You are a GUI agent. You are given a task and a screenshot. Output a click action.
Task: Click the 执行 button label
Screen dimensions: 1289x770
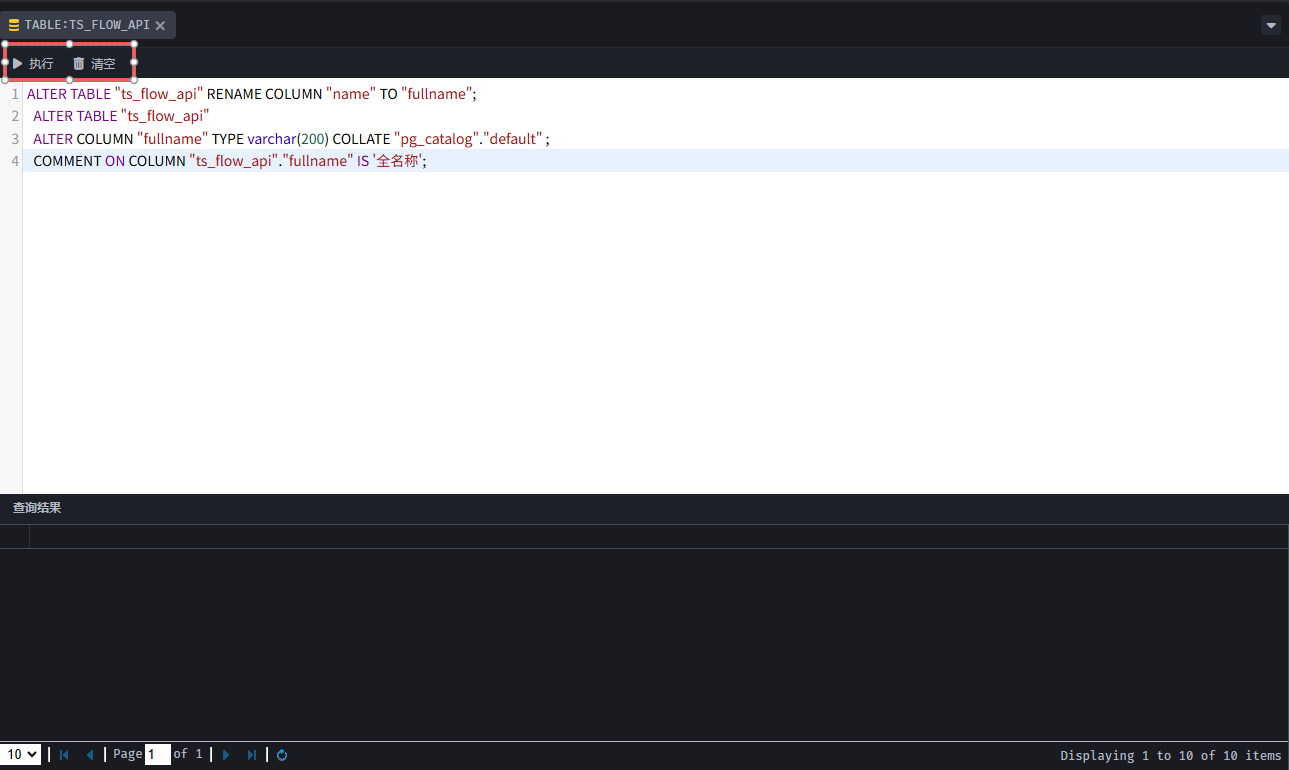tap(41, 63)
